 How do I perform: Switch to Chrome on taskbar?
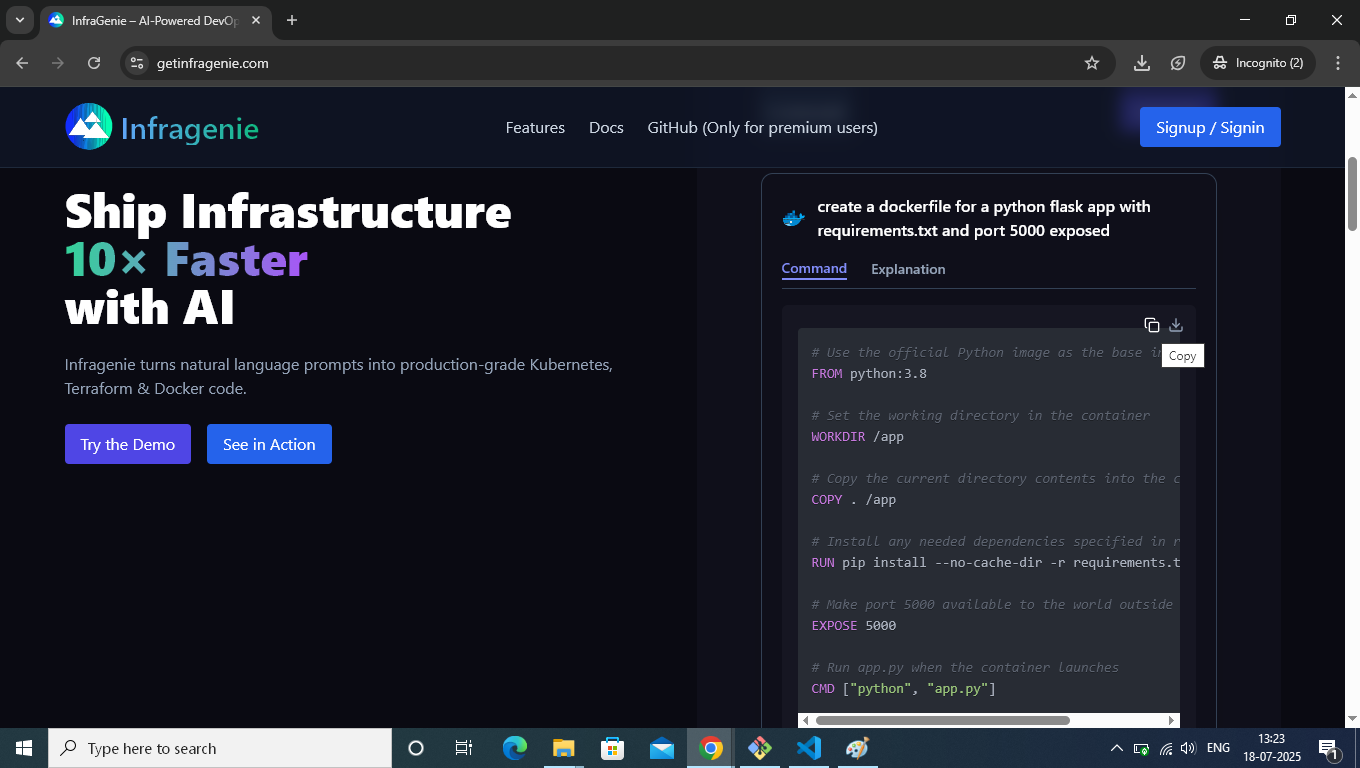click(x=711, y=748)
